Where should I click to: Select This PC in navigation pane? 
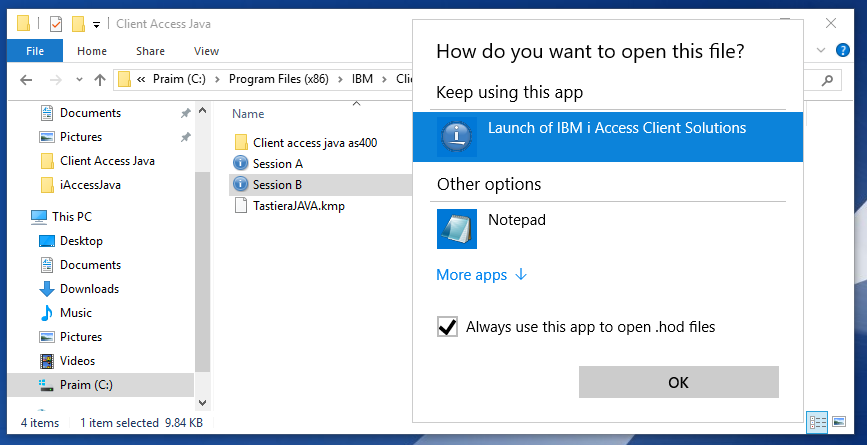tap(72, 217)
